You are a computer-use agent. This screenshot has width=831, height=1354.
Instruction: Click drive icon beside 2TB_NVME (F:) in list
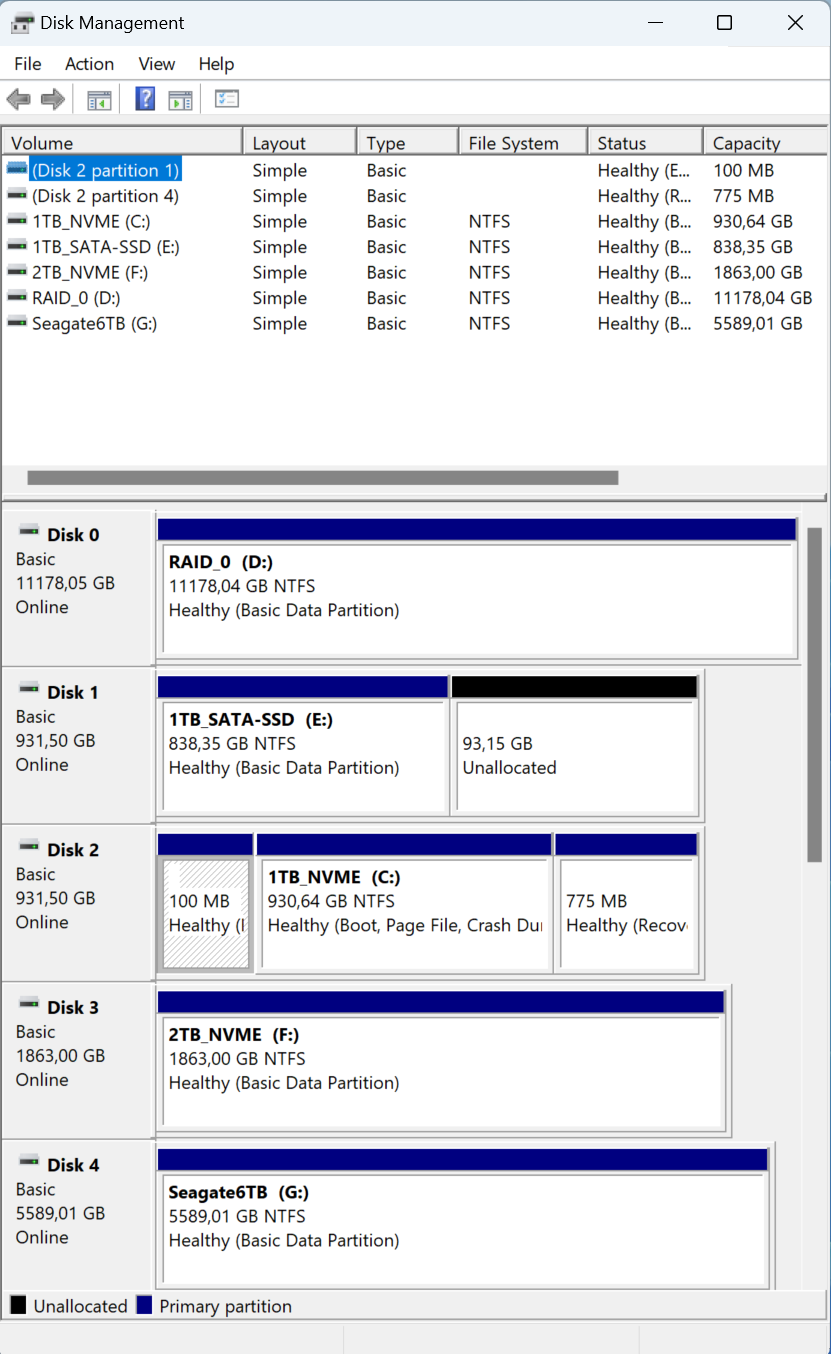(17, 272)
